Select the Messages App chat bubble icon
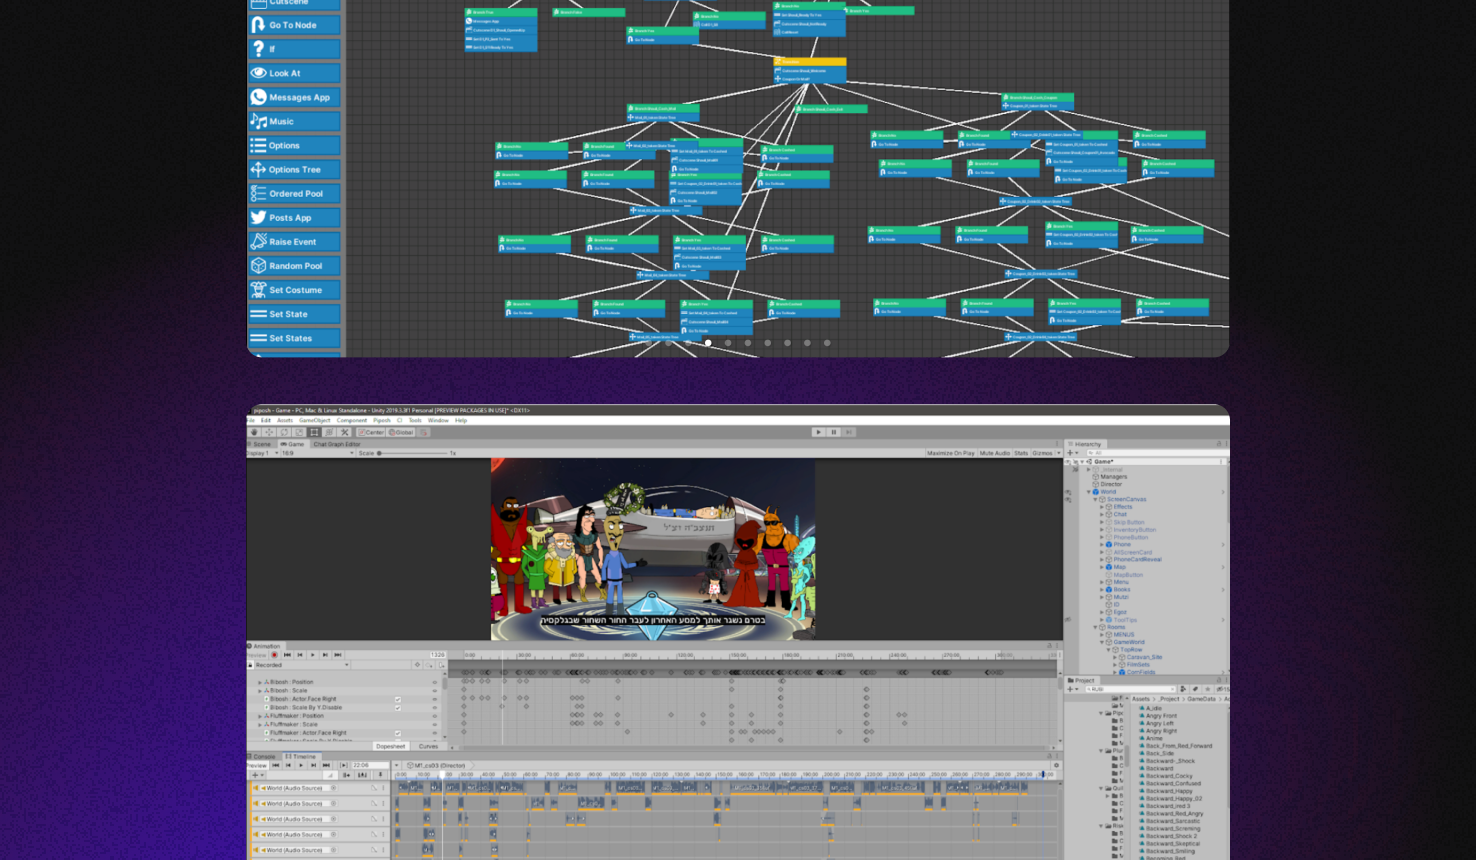This screenshot has width=1476, height=860. coord(259,97)
